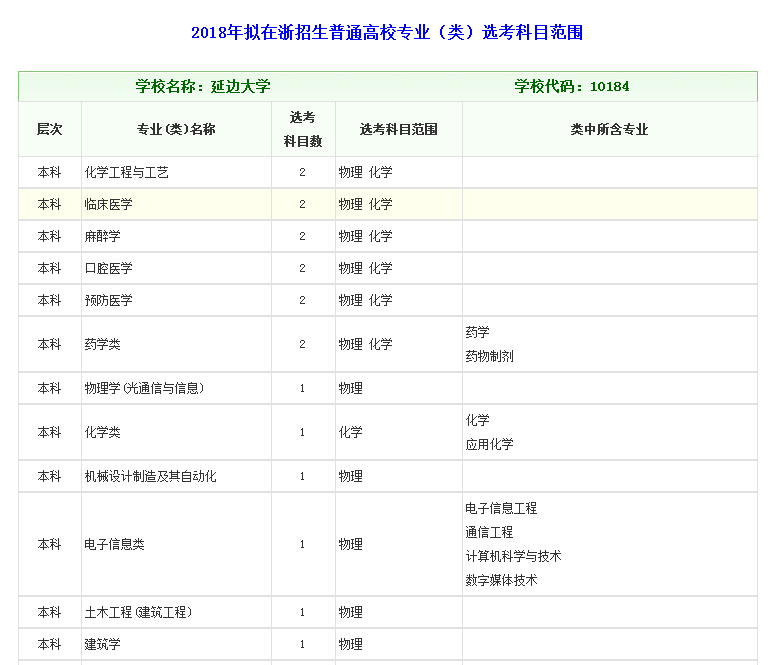Click 物理 in the 电子信息类 row
This screenshot has height=665, width=768.
tap(351, 544)
